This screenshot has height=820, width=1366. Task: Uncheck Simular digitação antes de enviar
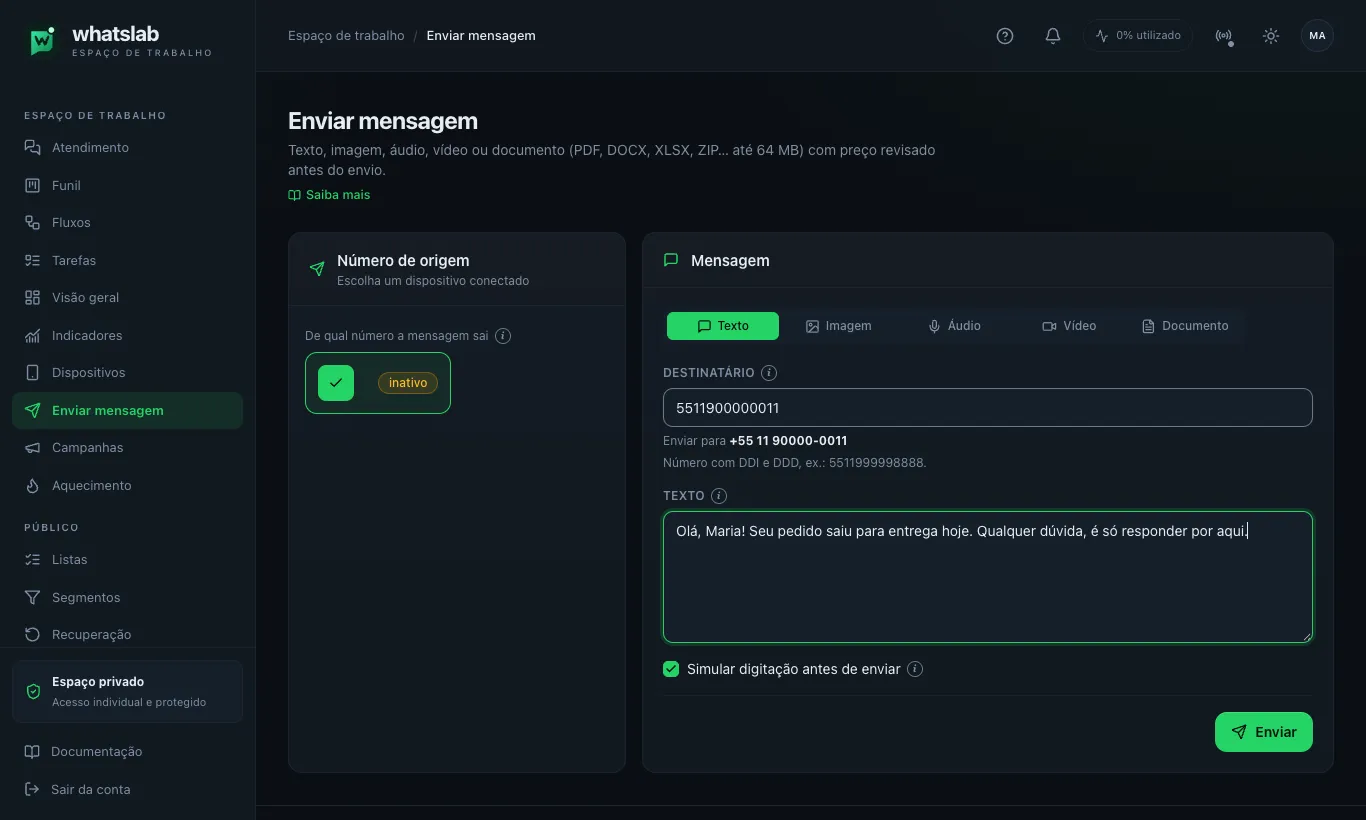[x=671, y=669]
